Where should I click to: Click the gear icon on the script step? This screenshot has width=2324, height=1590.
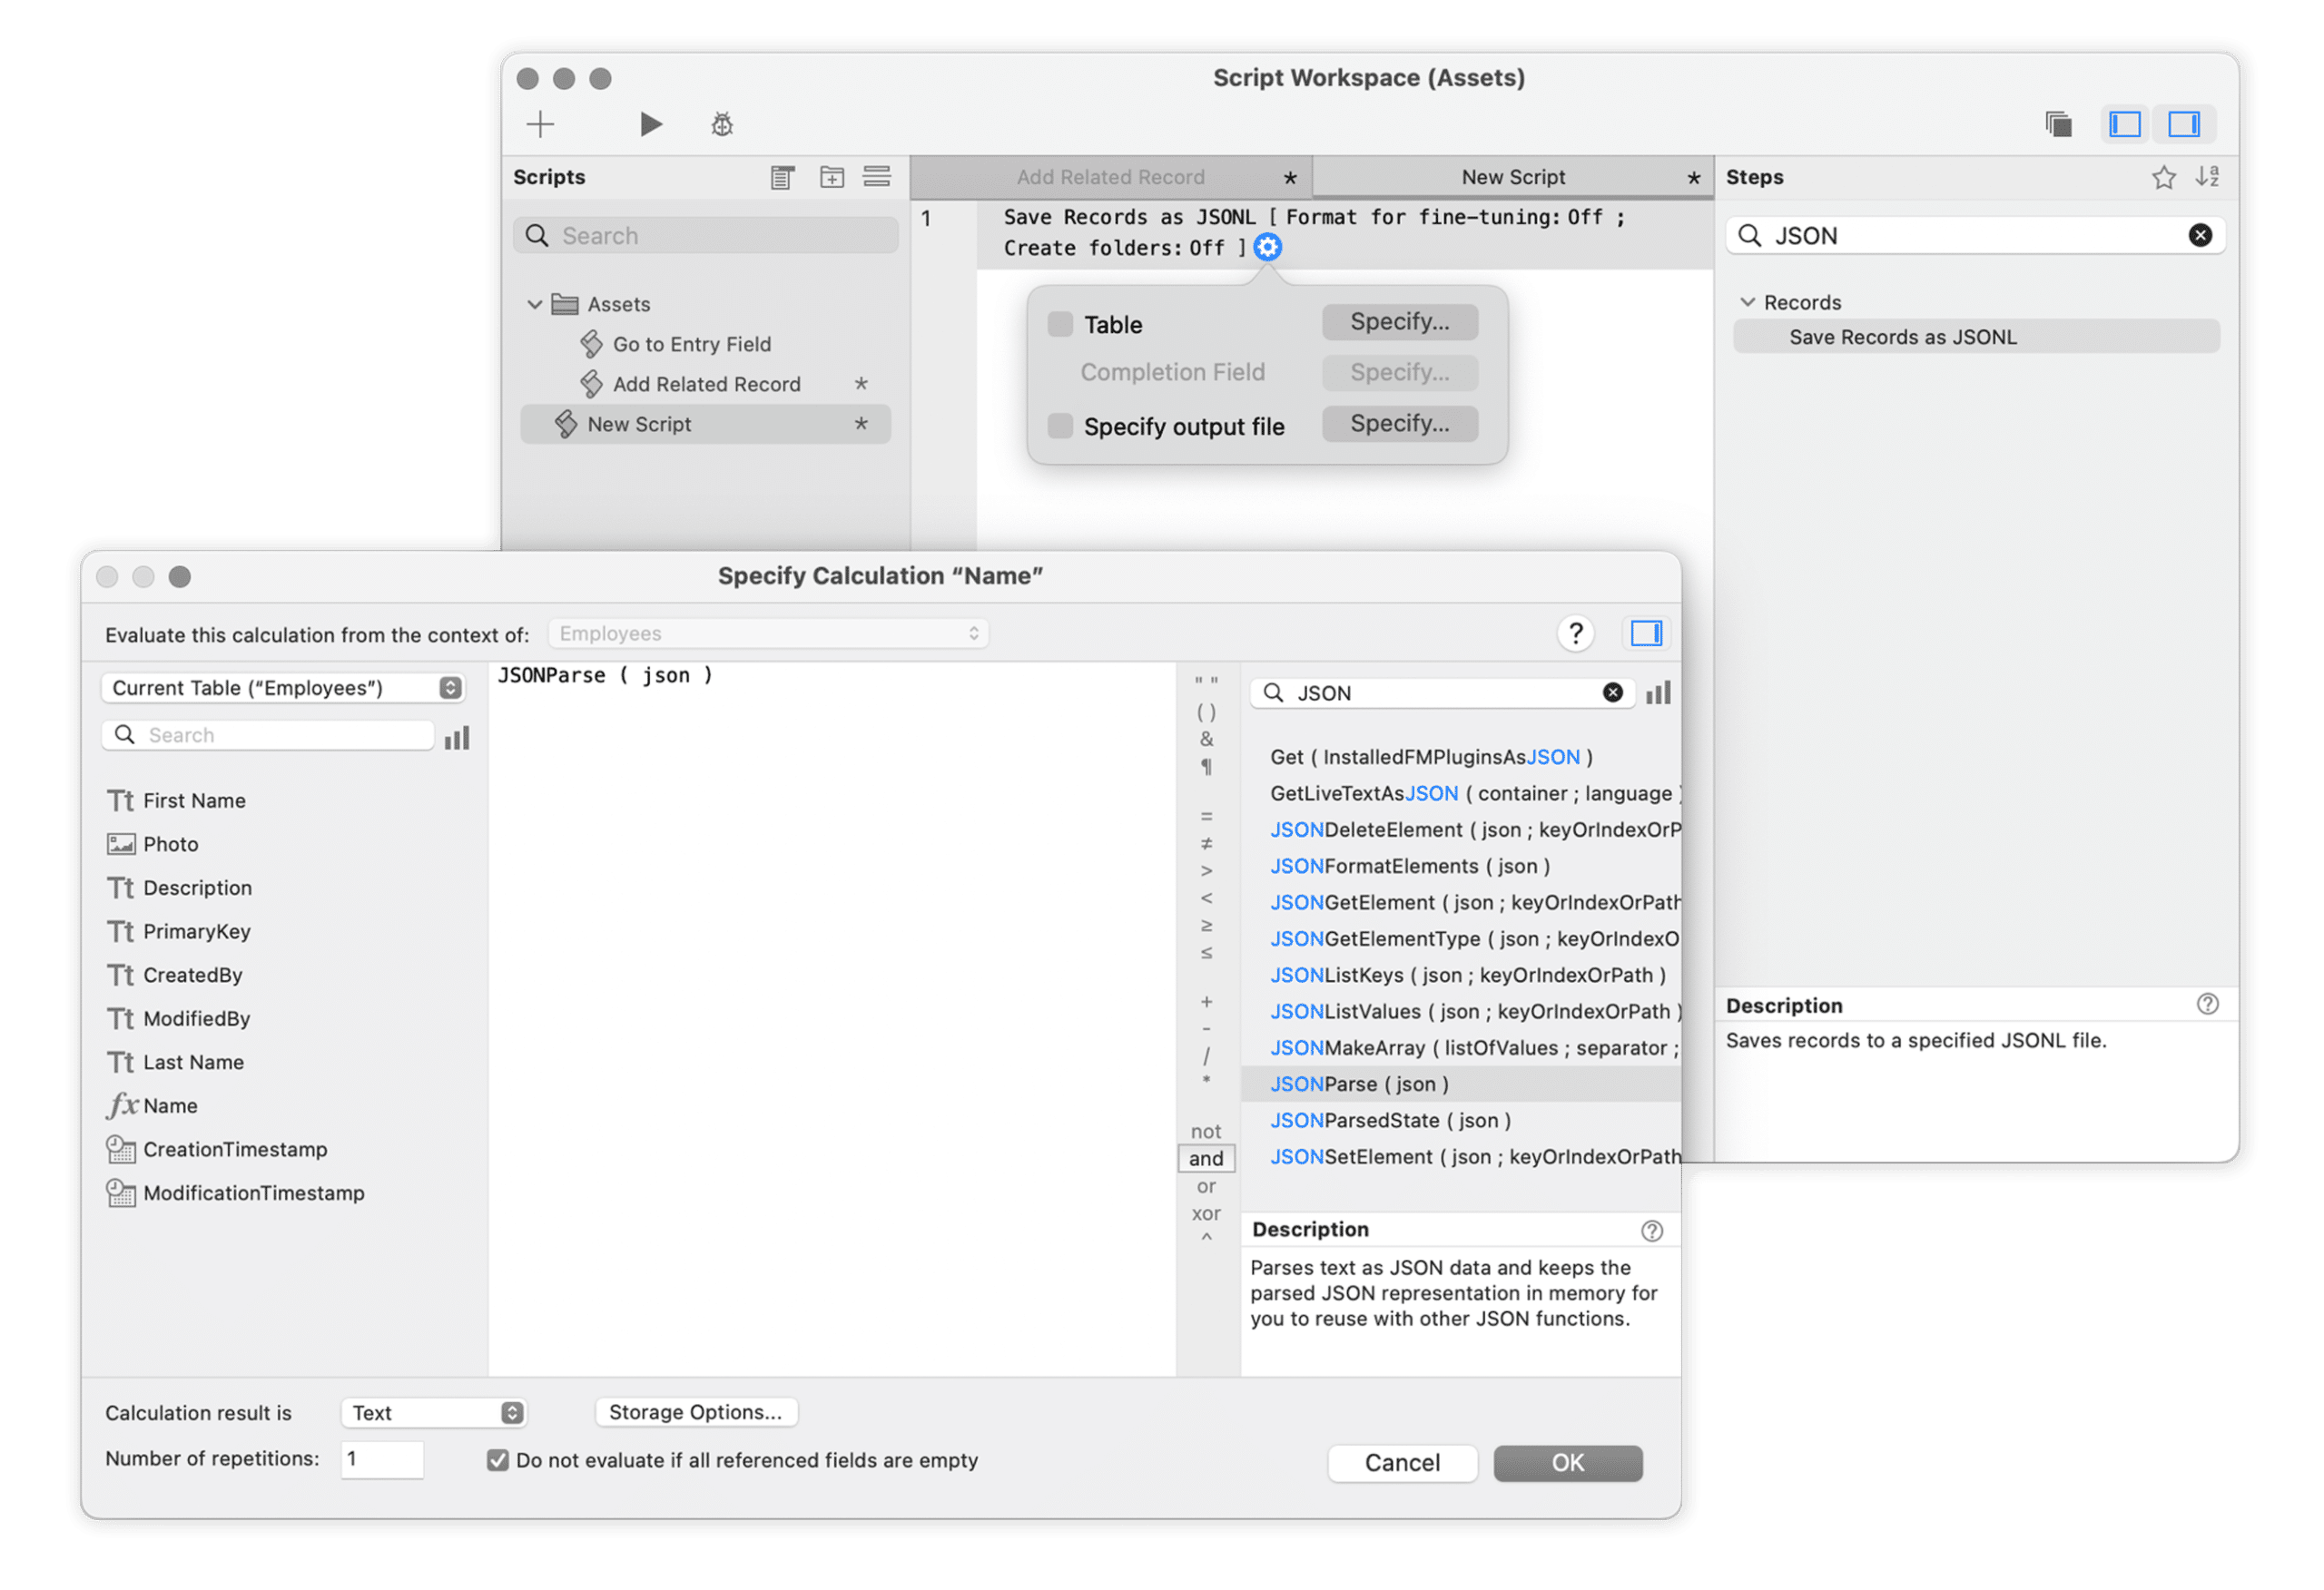[x=1267, y=247]
